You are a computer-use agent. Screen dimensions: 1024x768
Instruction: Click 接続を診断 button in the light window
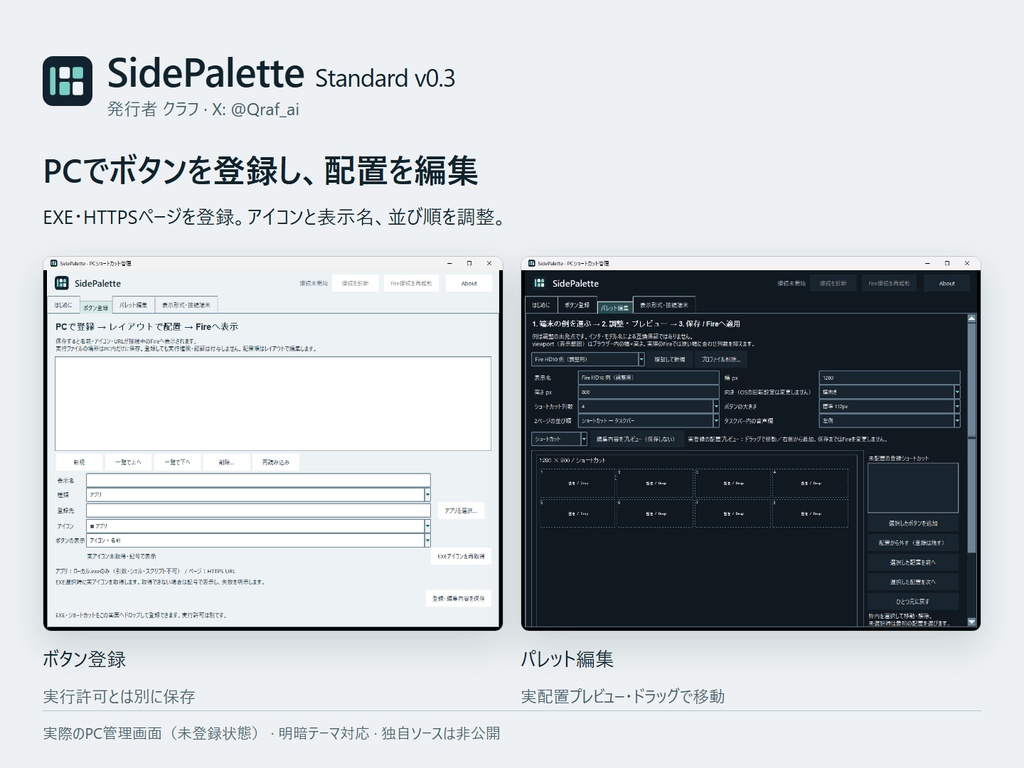point(355,283)
